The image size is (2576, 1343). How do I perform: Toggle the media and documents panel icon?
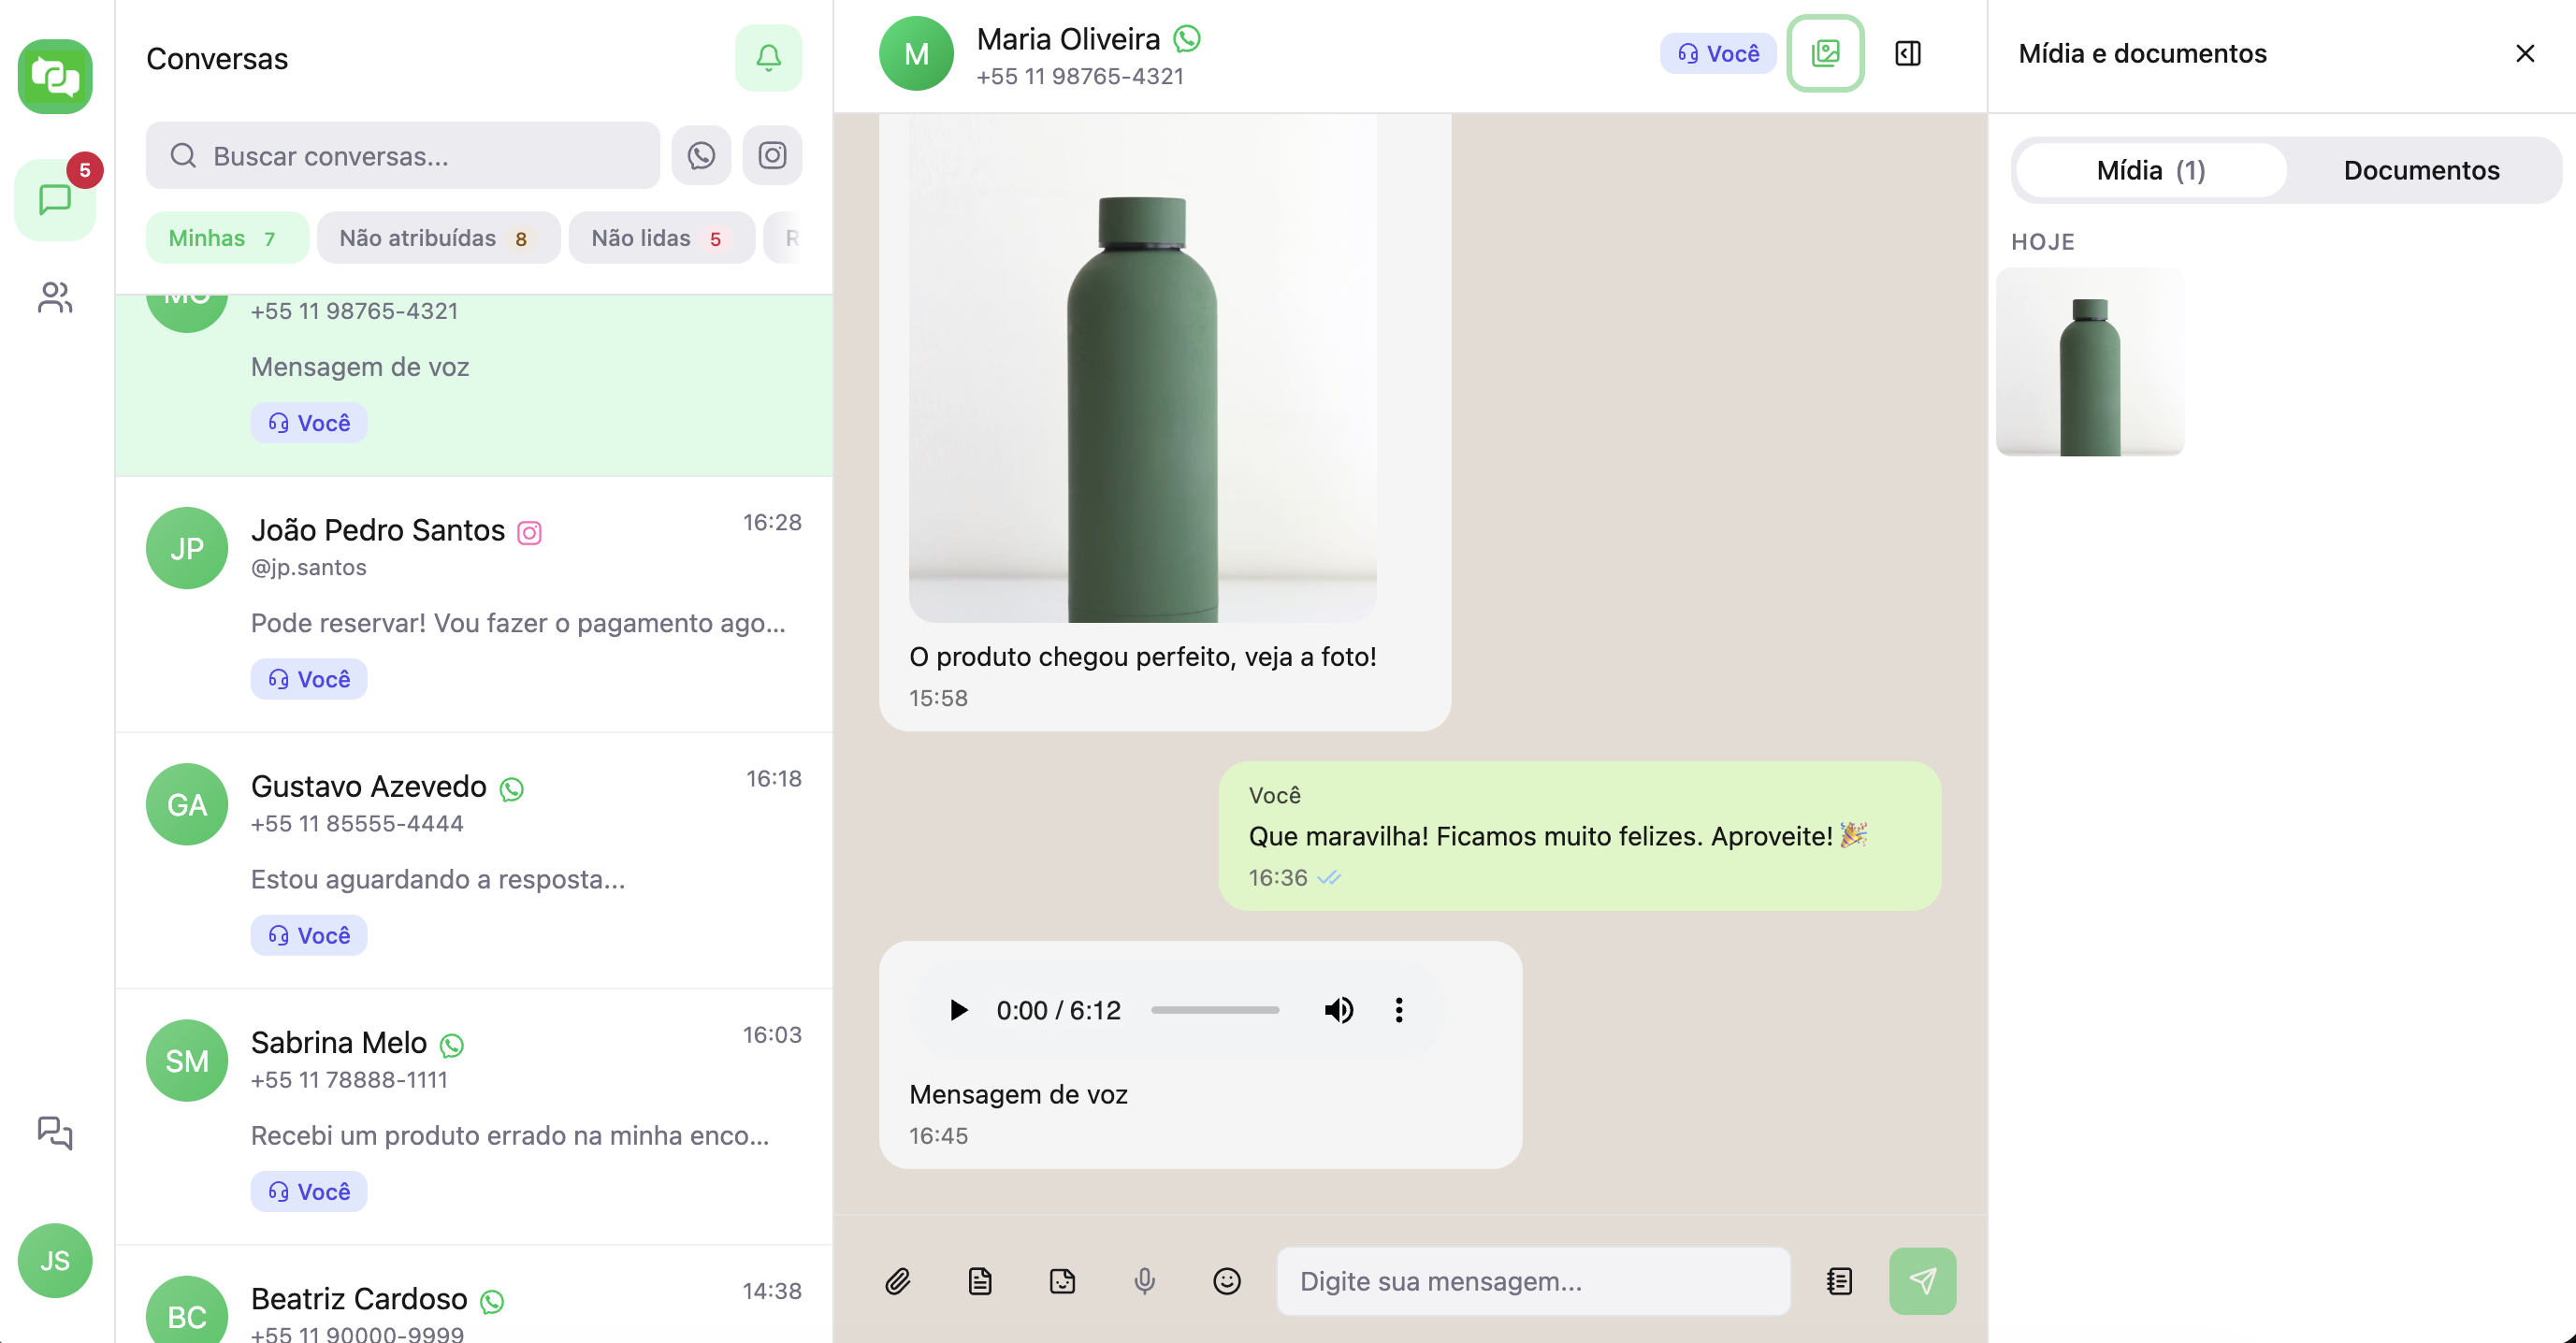pos(1825,53)
